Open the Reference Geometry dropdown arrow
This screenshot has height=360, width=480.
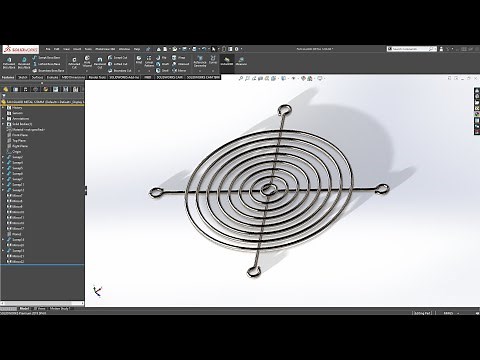200,71
